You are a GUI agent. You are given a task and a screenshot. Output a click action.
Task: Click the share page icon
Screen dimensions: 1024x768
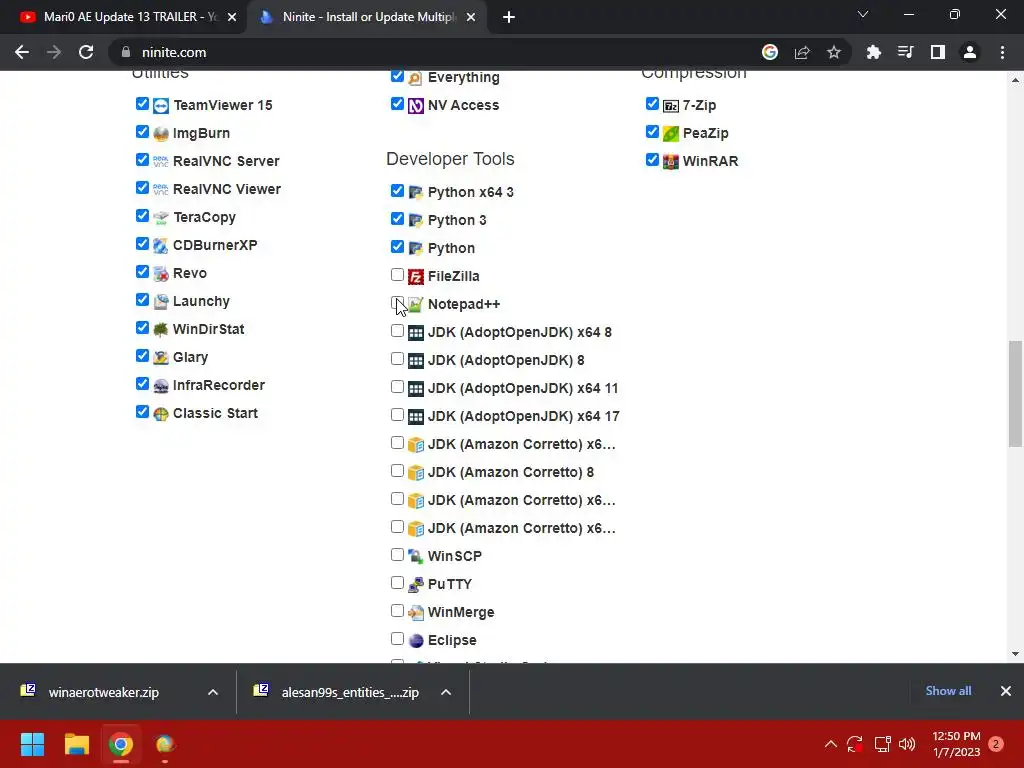coord(802,52)
